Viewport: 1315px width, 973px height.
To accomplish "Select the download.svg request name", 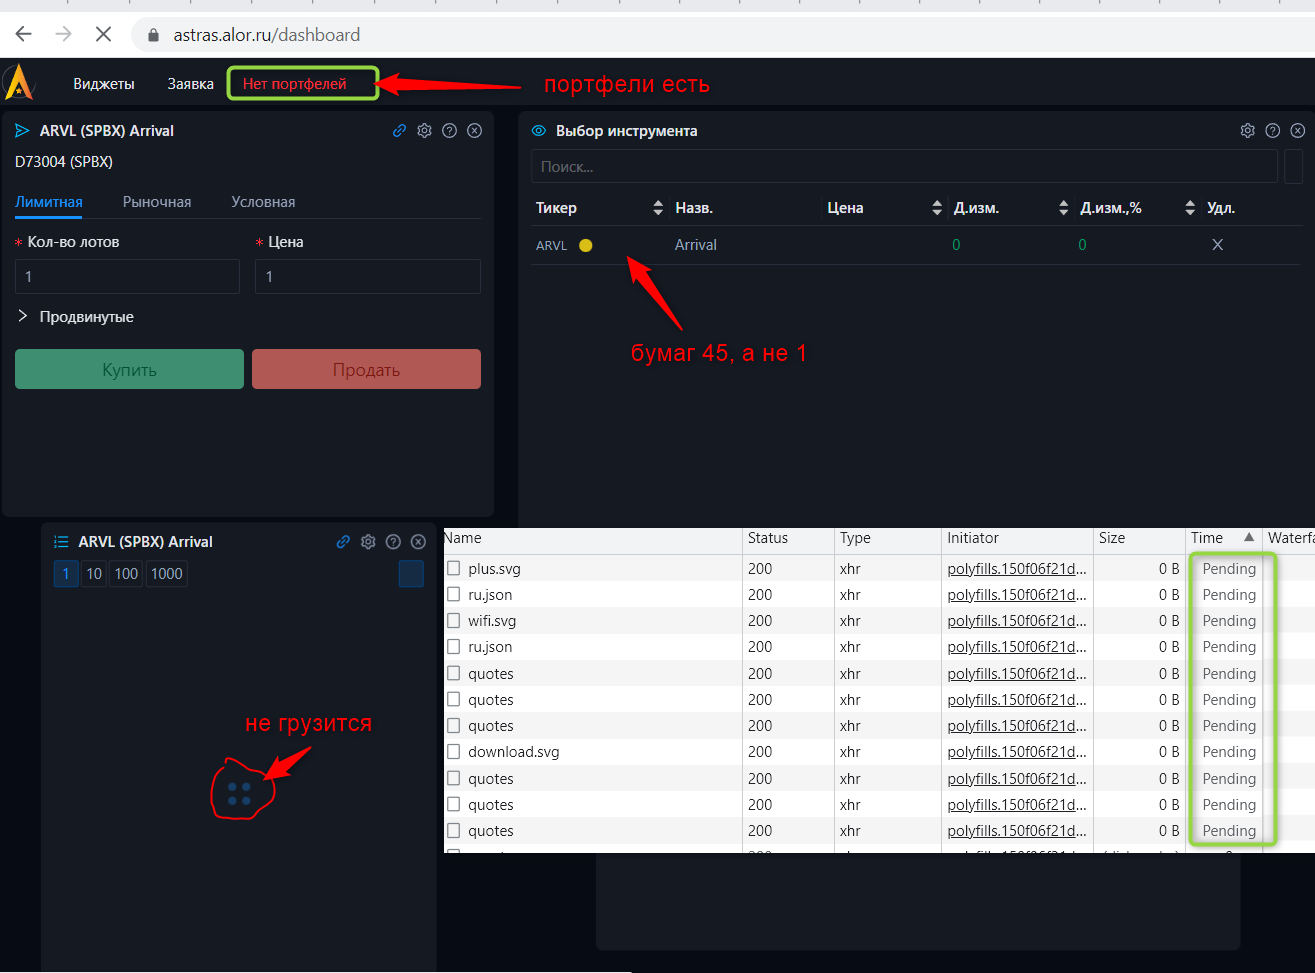I will click(514, 752).
